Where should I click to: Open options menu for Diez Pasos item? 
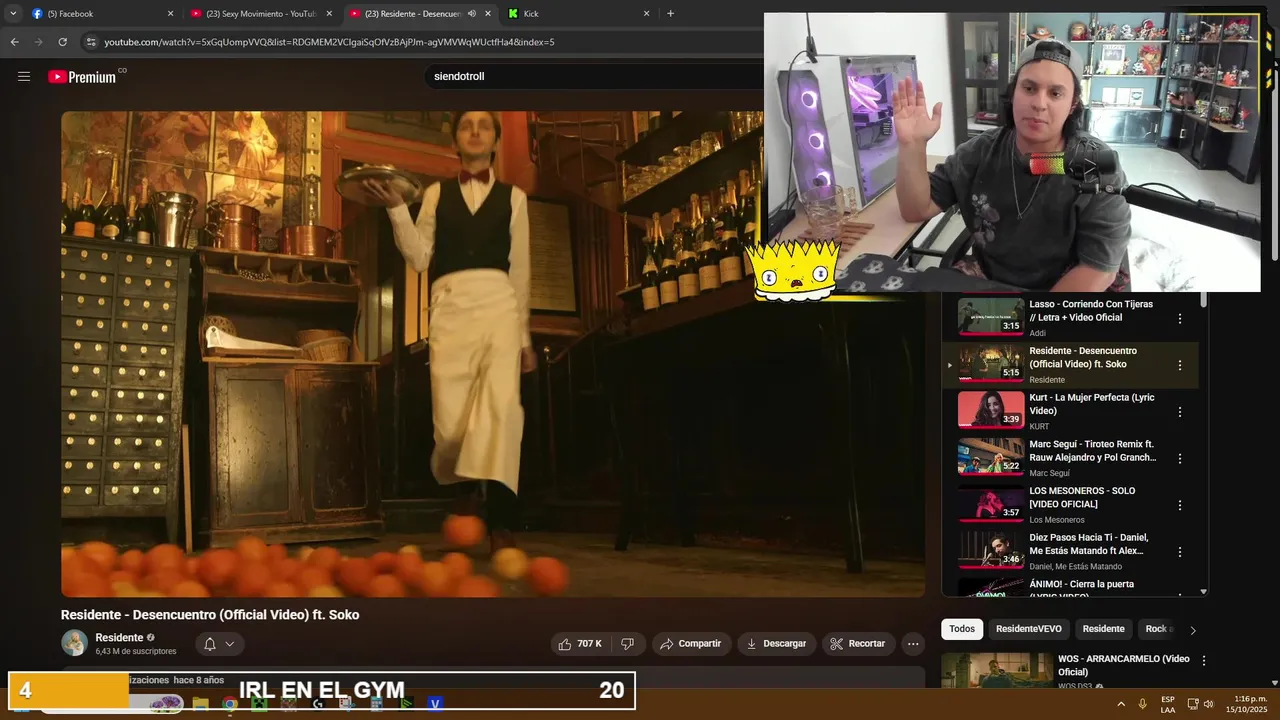(1180, 552)
